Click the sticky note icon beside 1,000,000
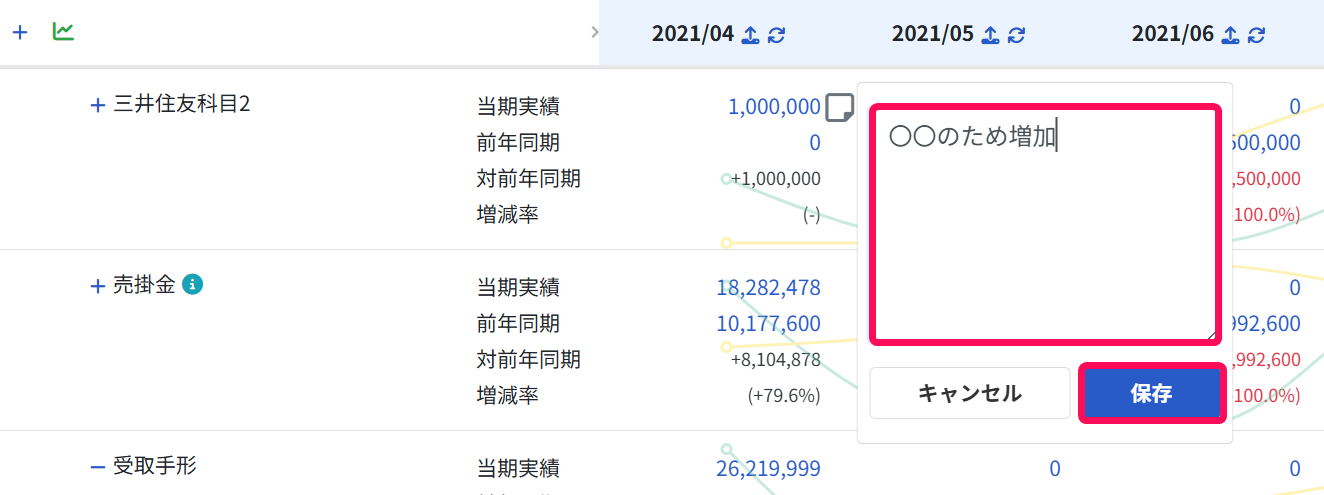The image size is (1324, 495). click(x=839, y=106)
